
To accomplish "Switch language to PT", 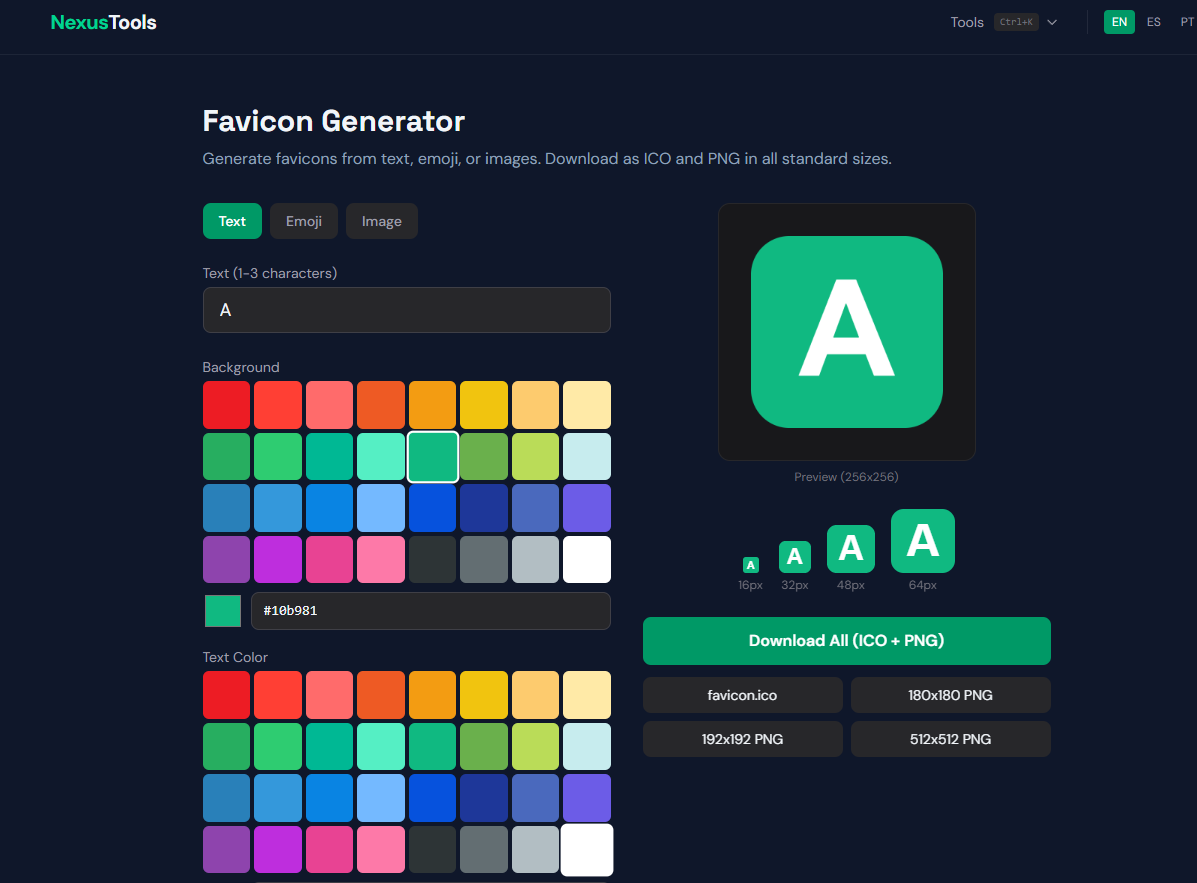I will [x=1186, y=22].
